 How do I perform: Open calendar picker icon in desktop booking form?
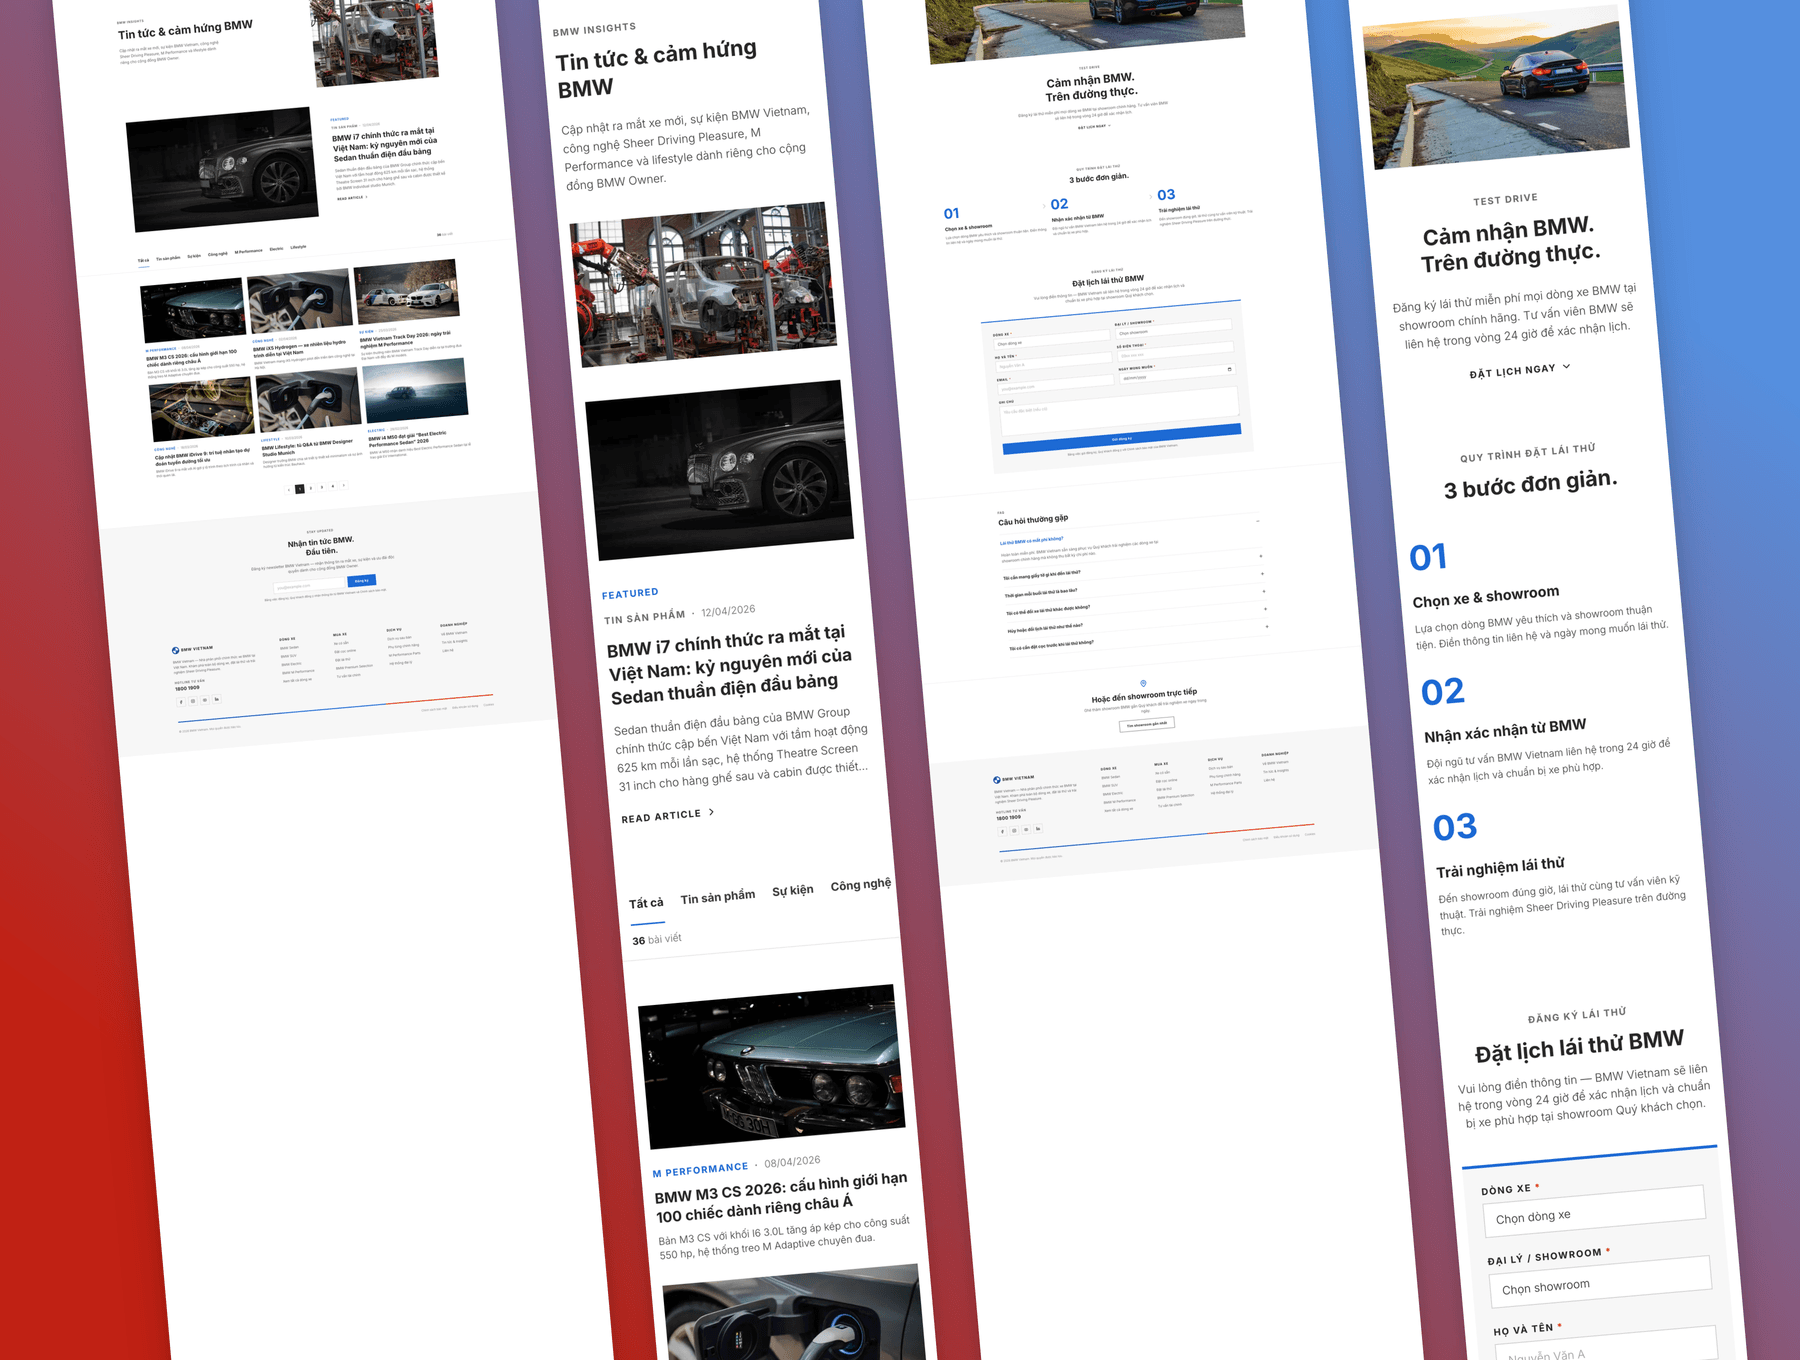point(1229,369)
